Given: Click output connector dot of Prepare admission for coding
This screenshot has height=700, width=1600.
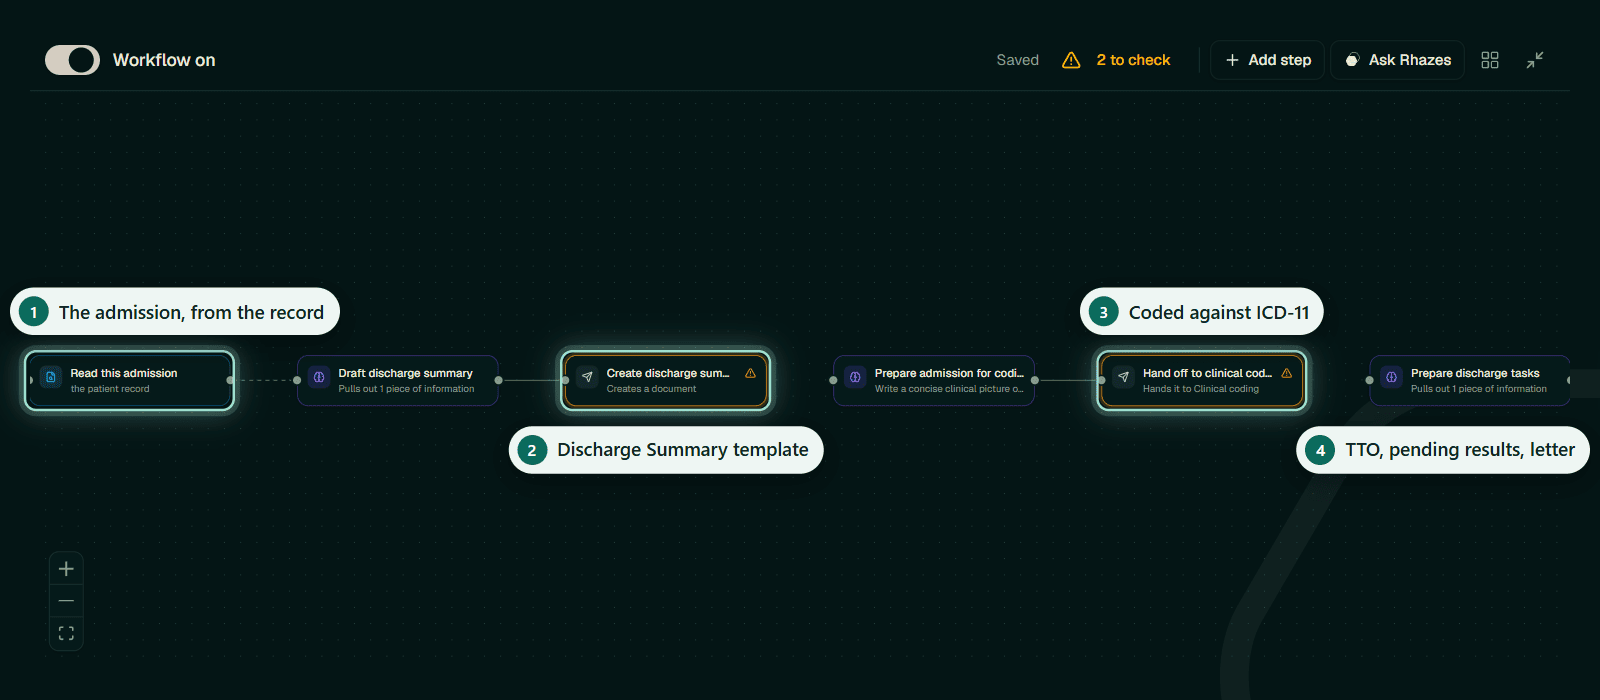Looking at the screenshot, I should point(1034,380).
